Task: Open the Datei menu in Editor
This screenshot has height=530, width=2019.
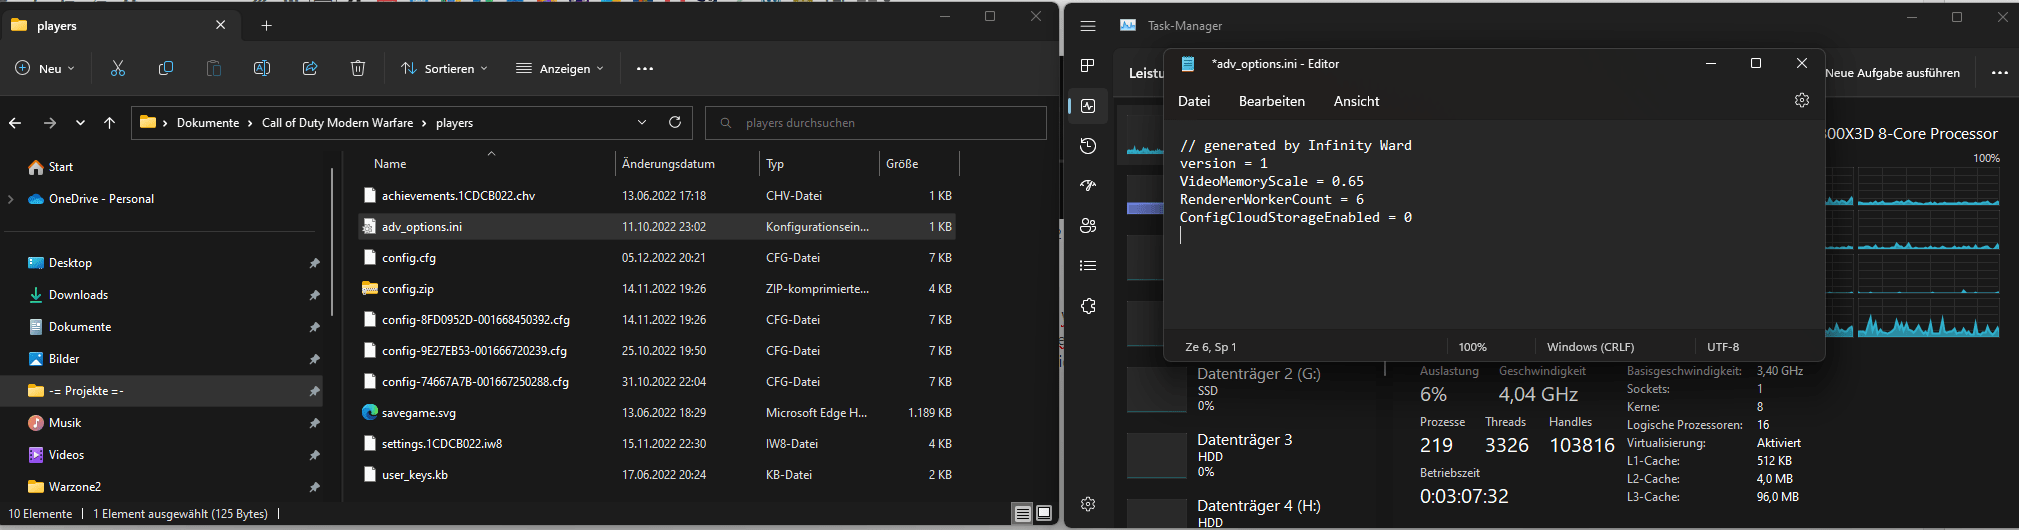Action: 1193,101
